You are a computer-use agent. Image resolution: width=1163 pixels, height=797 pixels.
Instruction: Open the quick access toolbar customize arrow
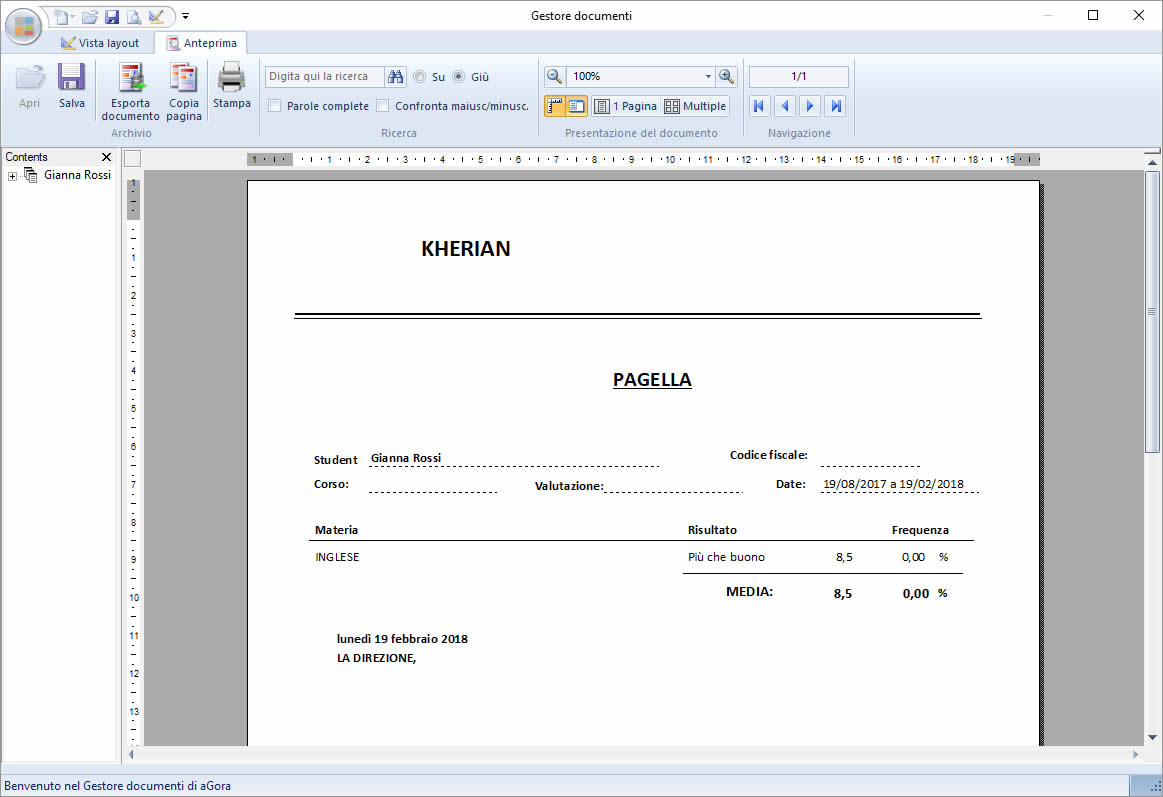tap(185, 16)
